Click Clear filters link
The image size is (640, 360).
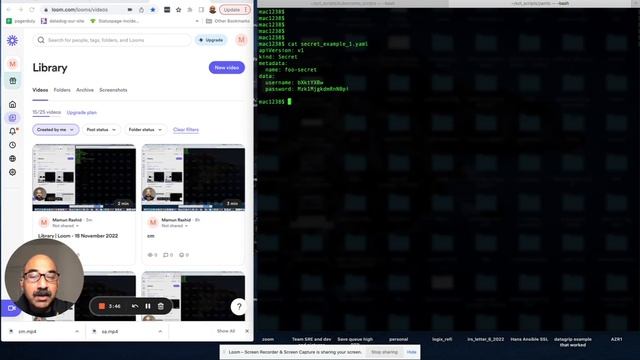(x=186, y=129)
